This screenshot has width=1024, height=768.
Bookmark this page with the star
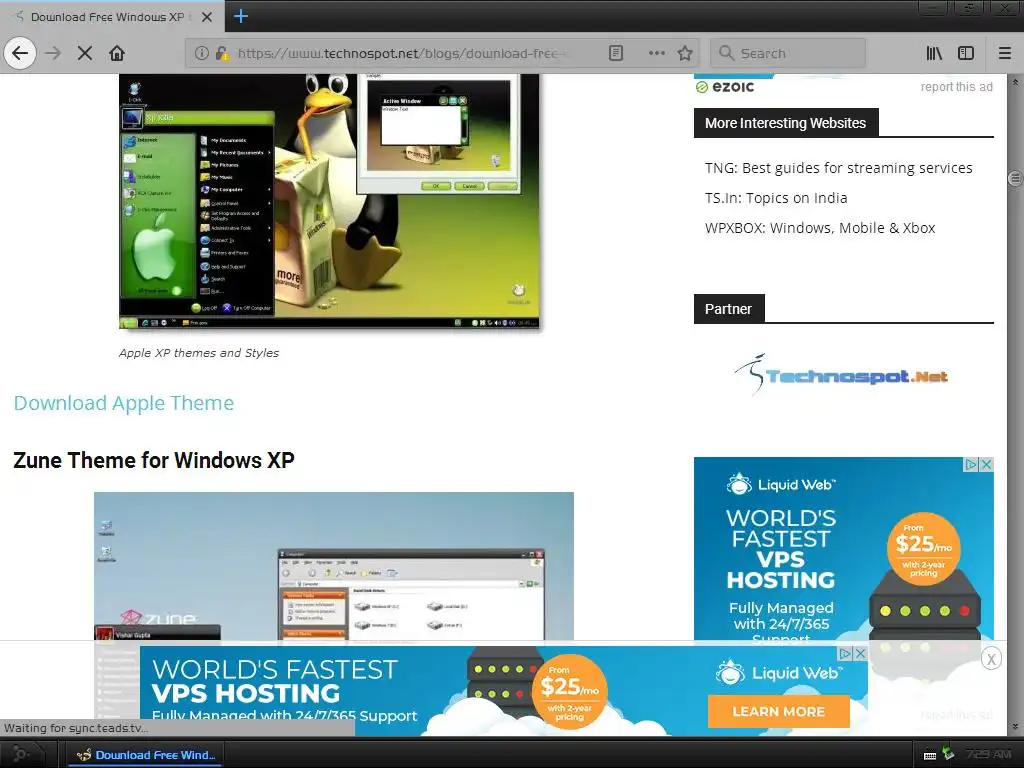coord(684,53)
